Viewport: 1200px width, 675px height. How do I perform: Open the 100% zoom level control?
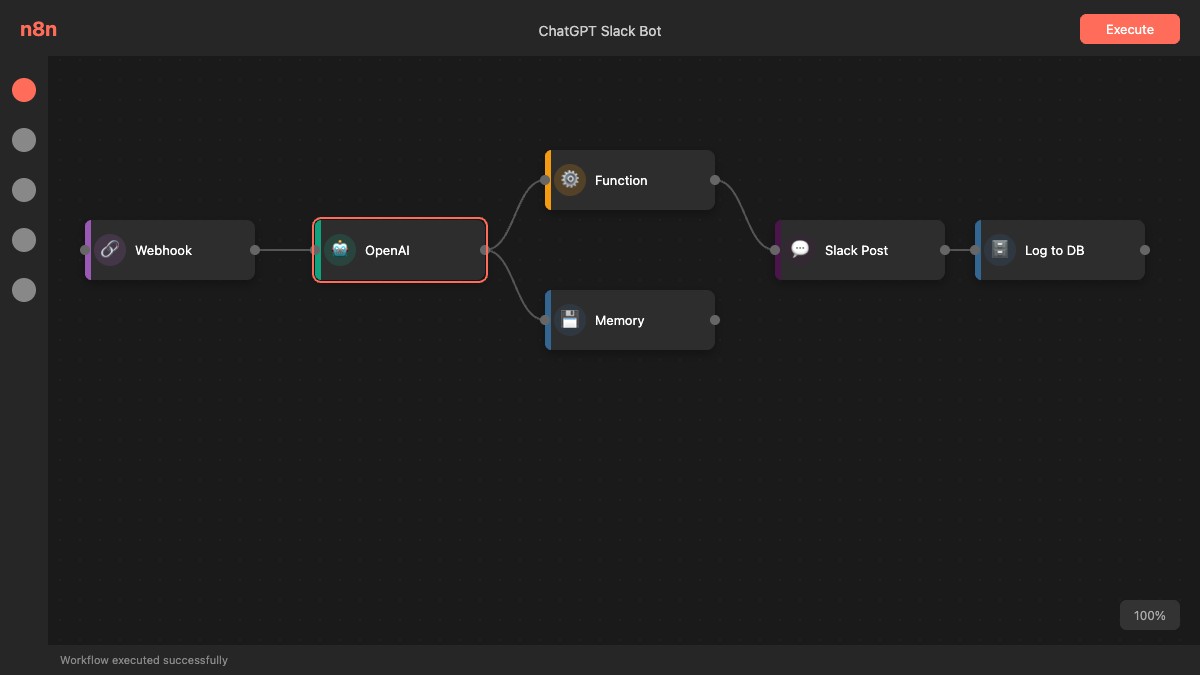coord(1149,615)
